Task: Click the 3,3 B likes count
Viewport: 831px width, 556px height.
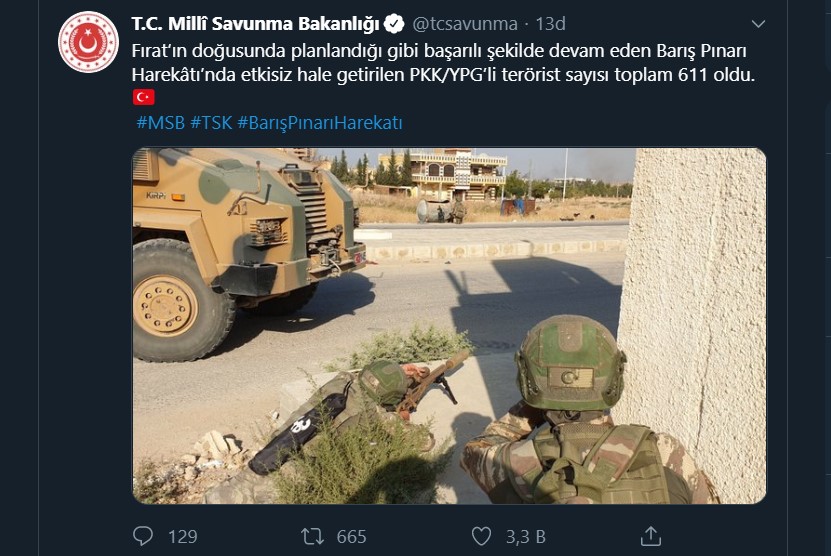Action: pos(525,537)
